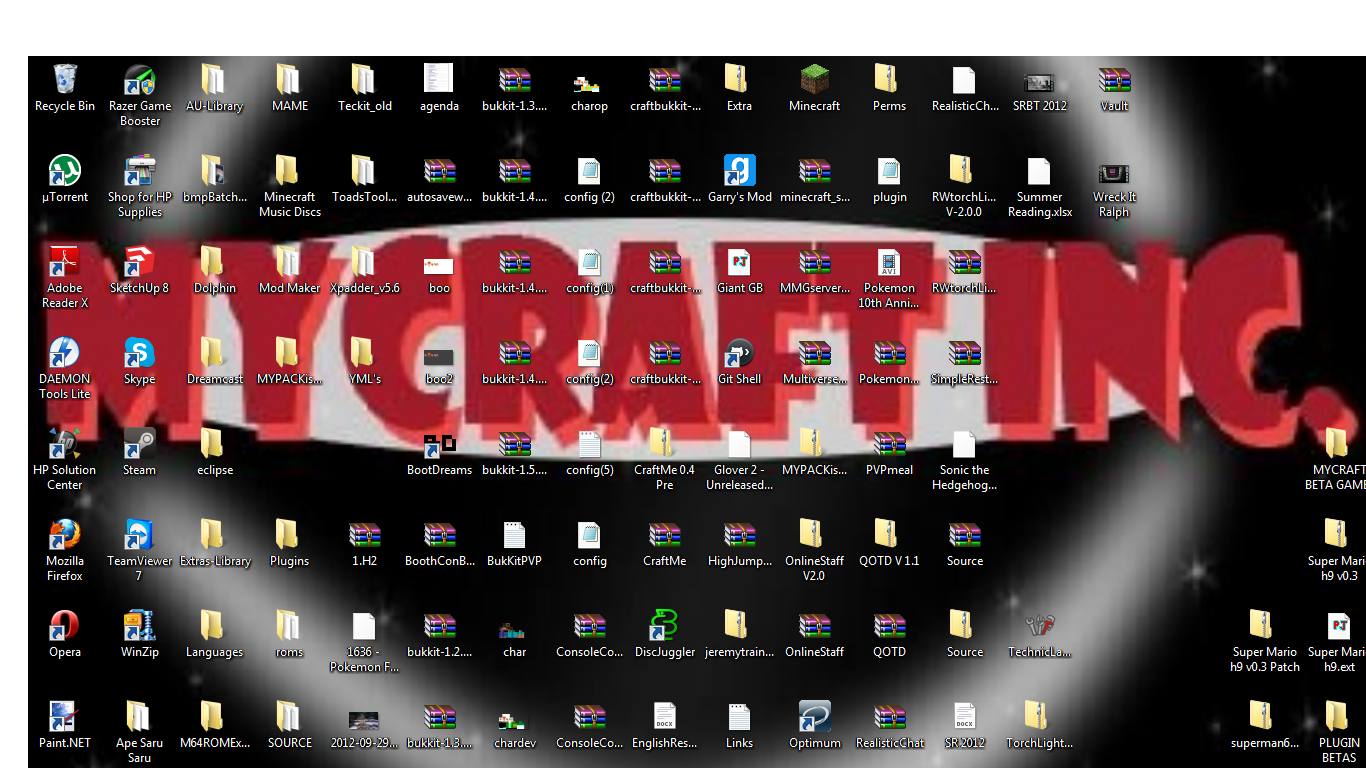Click the PLUGIN BETAS folder
Screen dimensions: 1366x768
coord(1338,717)
